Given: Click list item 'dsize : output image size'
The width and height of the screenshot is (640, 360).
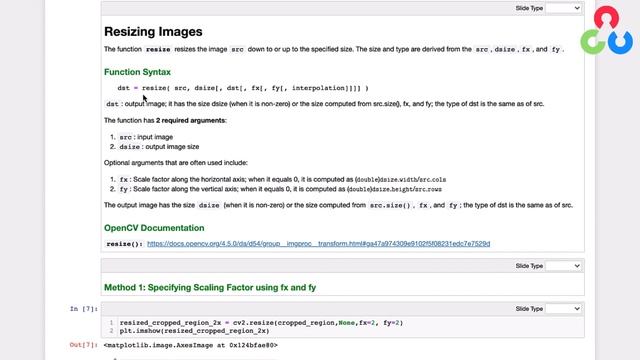Looking at the screenshot, I should (x=159, y=147).
